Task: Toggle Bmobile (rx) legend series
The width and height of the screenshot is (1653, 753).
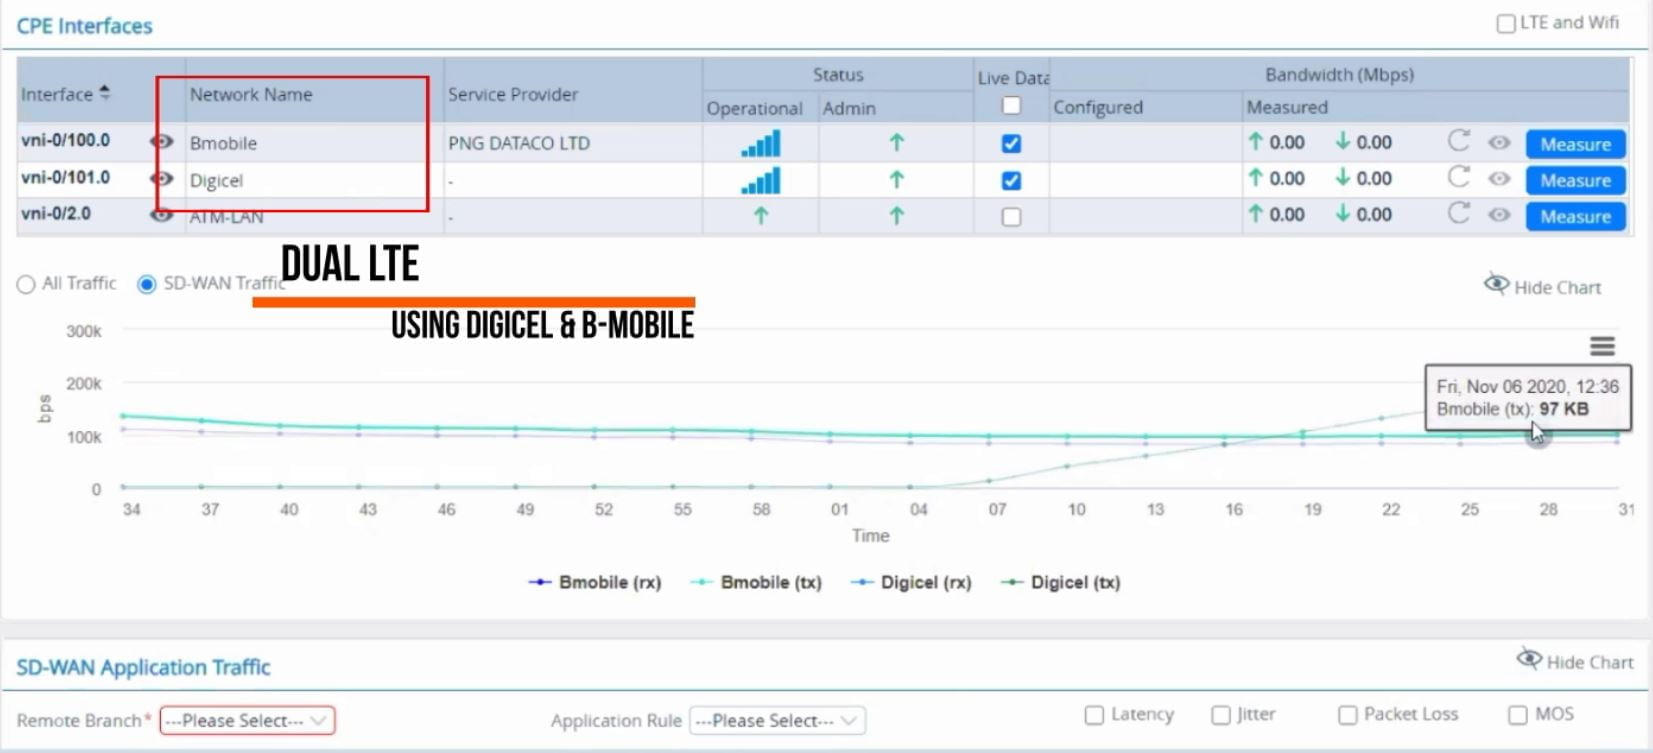Action: 595,582
